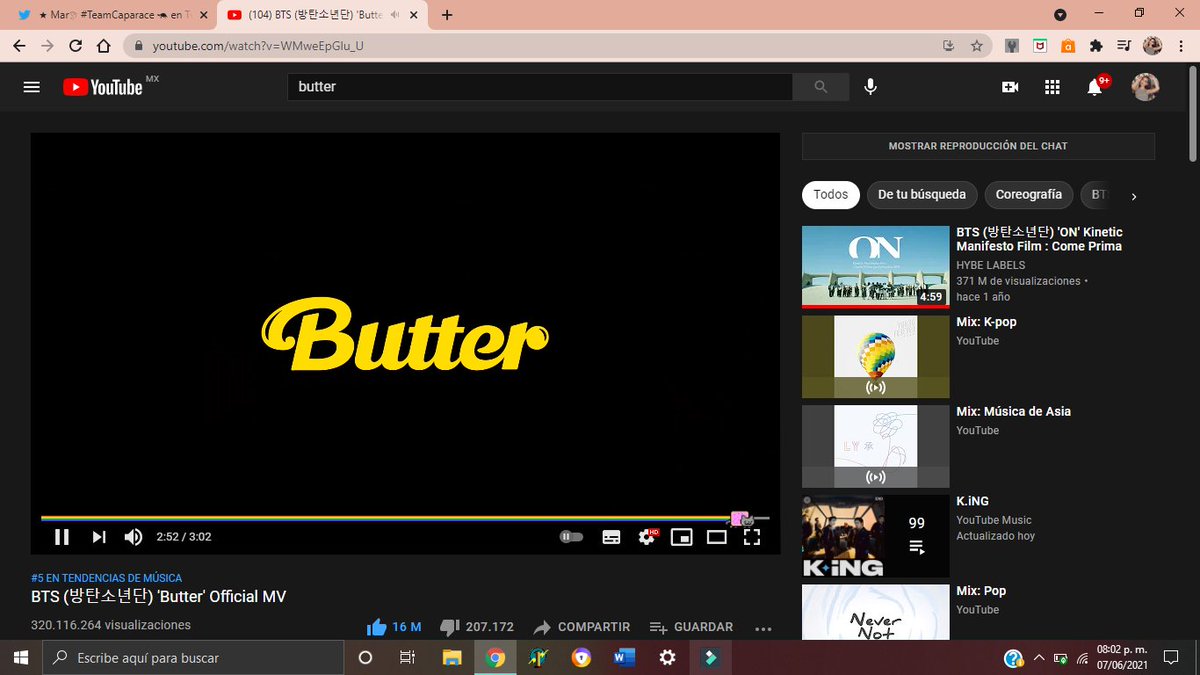
Task: Open the tab search dropdown arrow
Action: click(1060, 15)
